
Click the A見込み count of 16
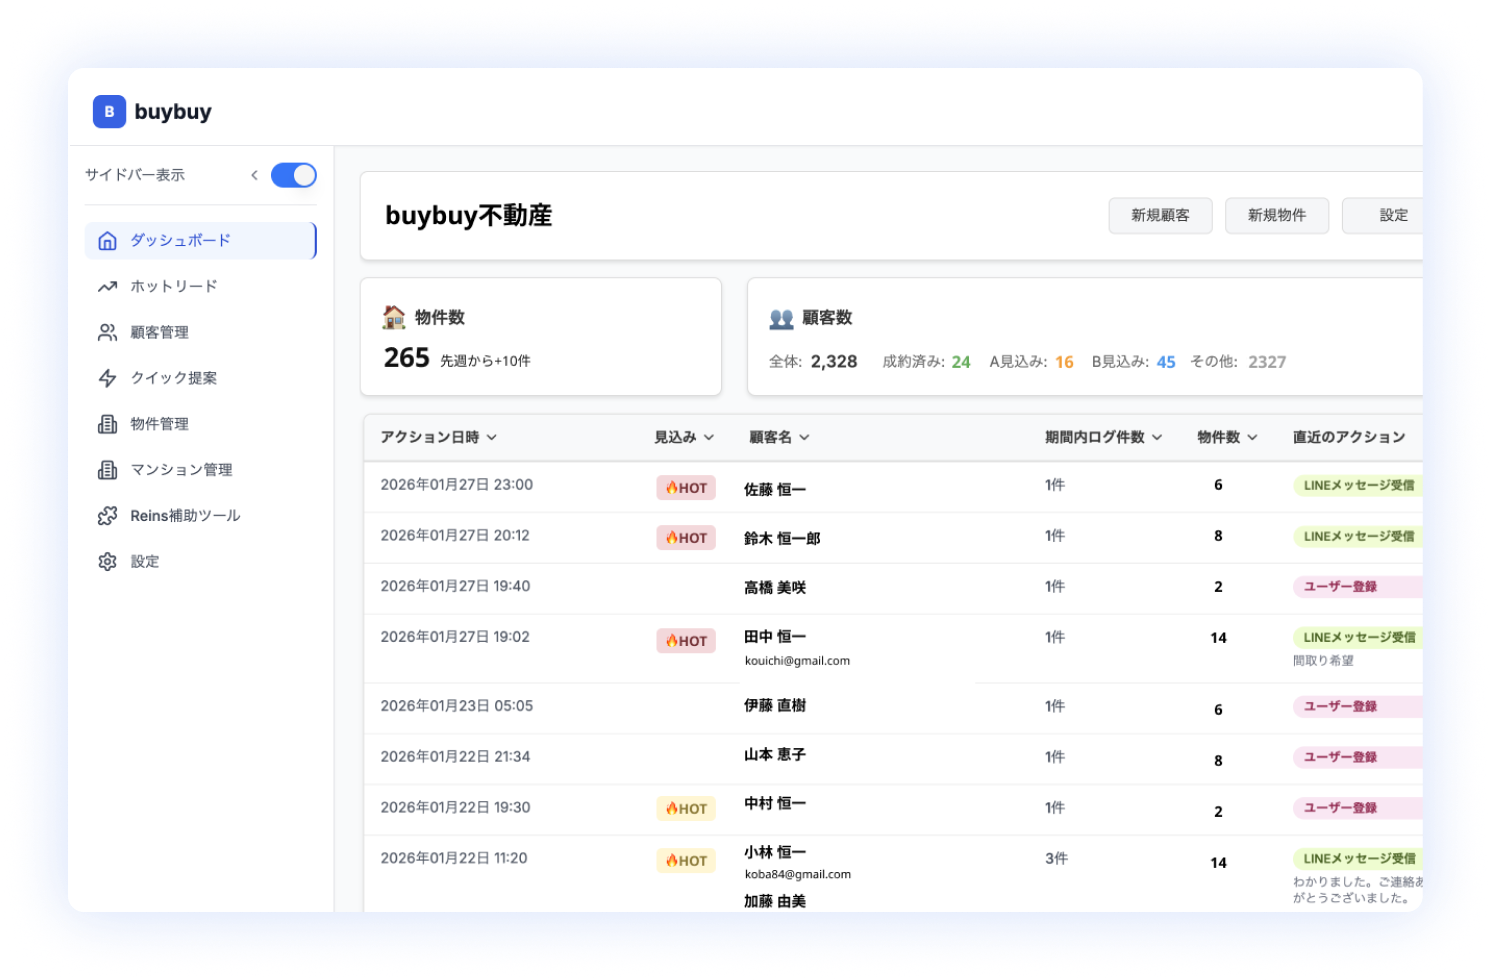(1065, 362)
